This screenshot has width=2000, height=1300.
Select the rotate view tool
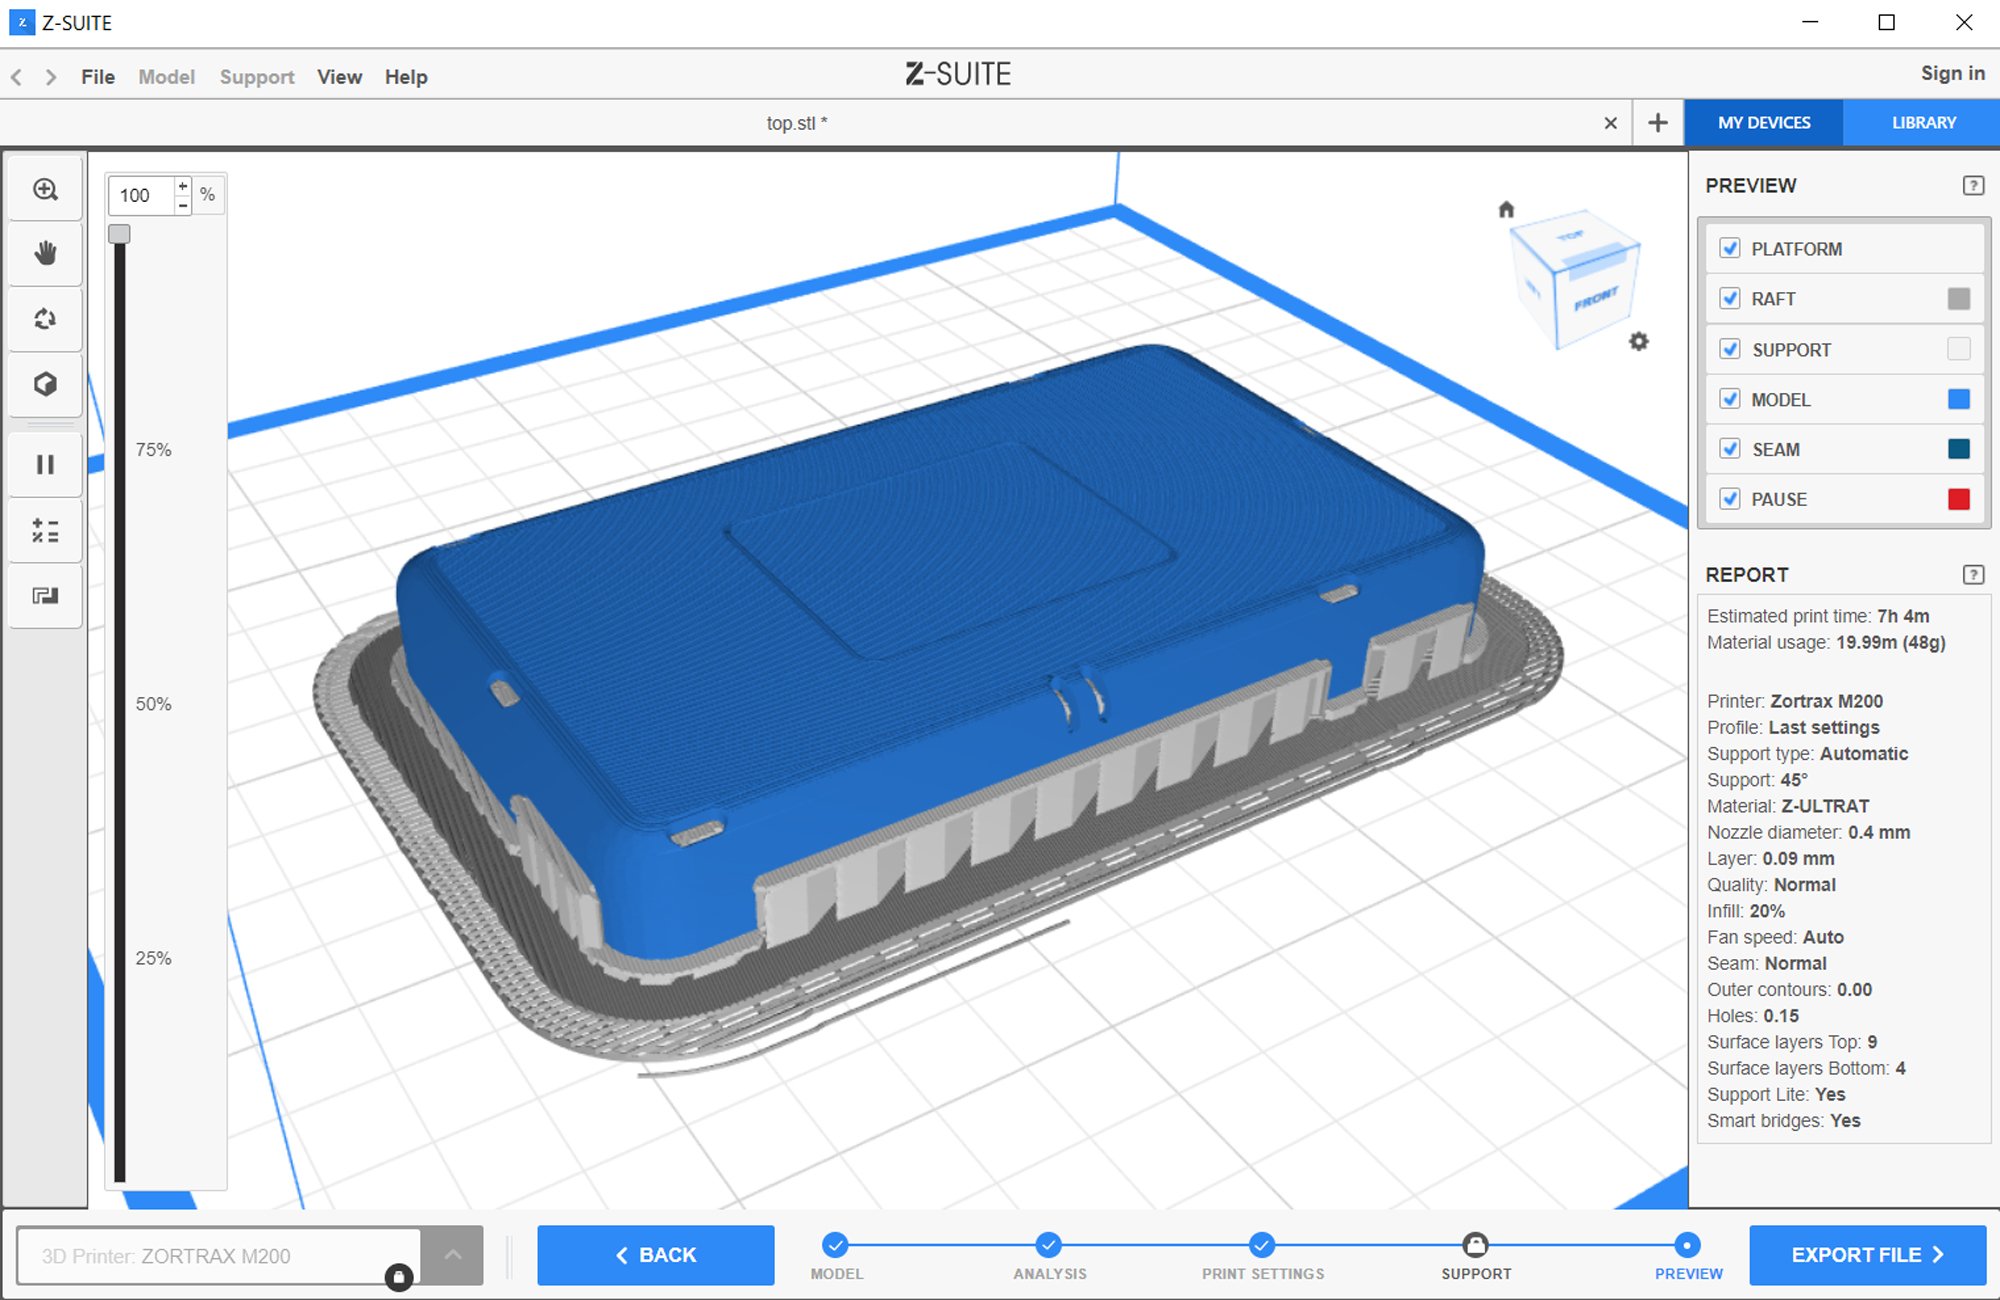[x=45, y=319]
